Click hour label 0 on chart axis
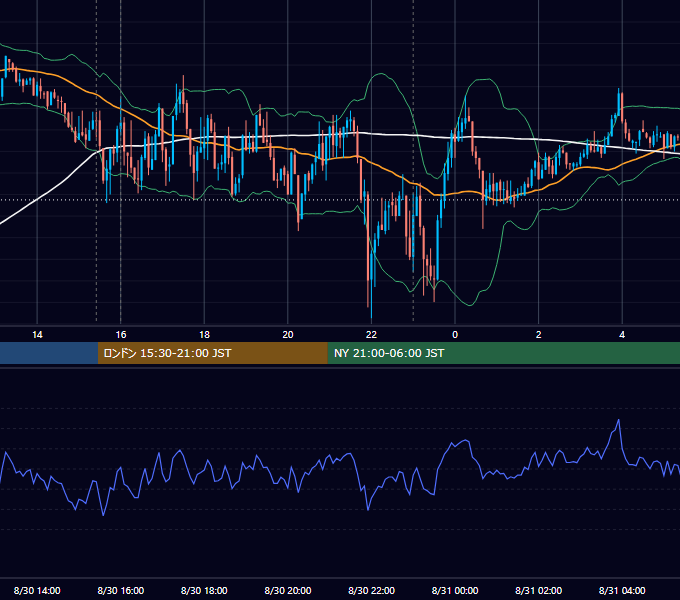This screenshot has width=680, height=600. coord(455,335)
